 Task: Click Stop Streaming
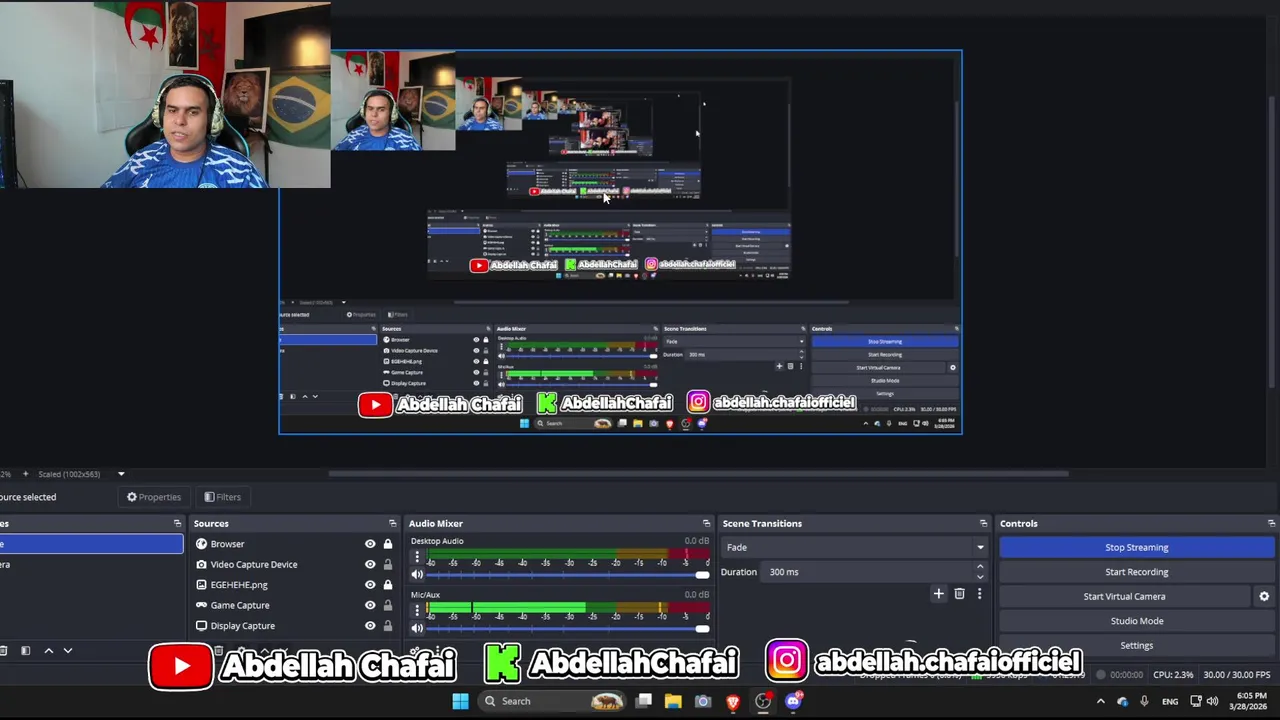click(x=1137, y=547)
